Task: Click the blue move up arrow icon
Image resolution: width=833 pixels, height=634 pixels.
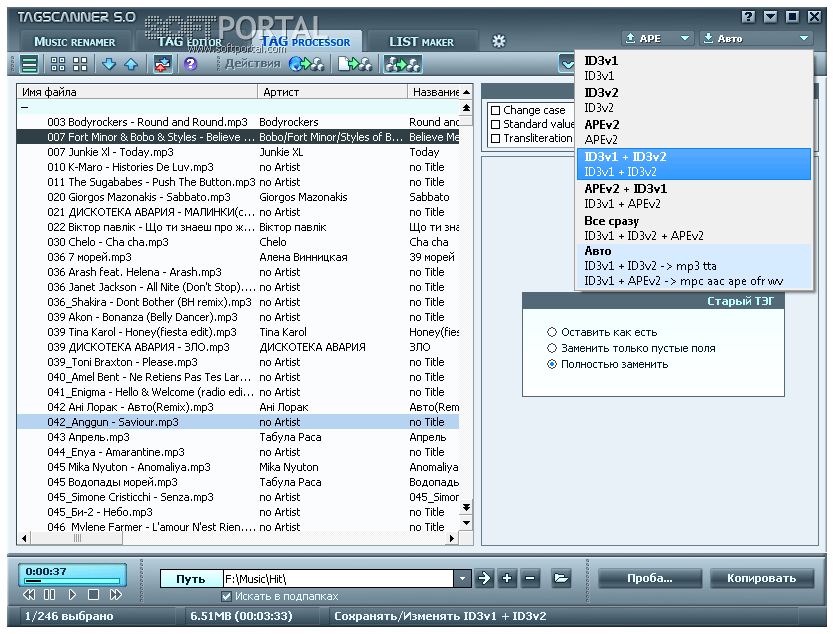Action: point(130,64)
